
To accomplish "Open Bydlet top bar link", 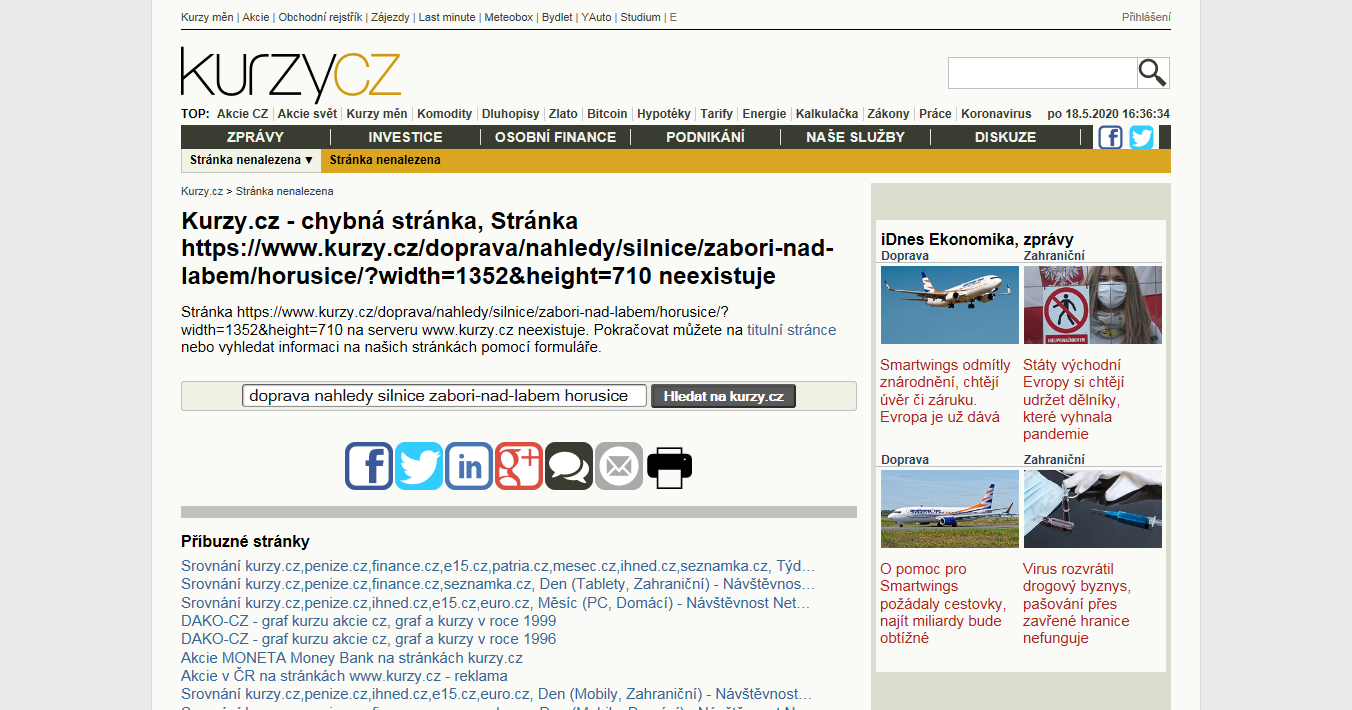I will tap(557, 17).
